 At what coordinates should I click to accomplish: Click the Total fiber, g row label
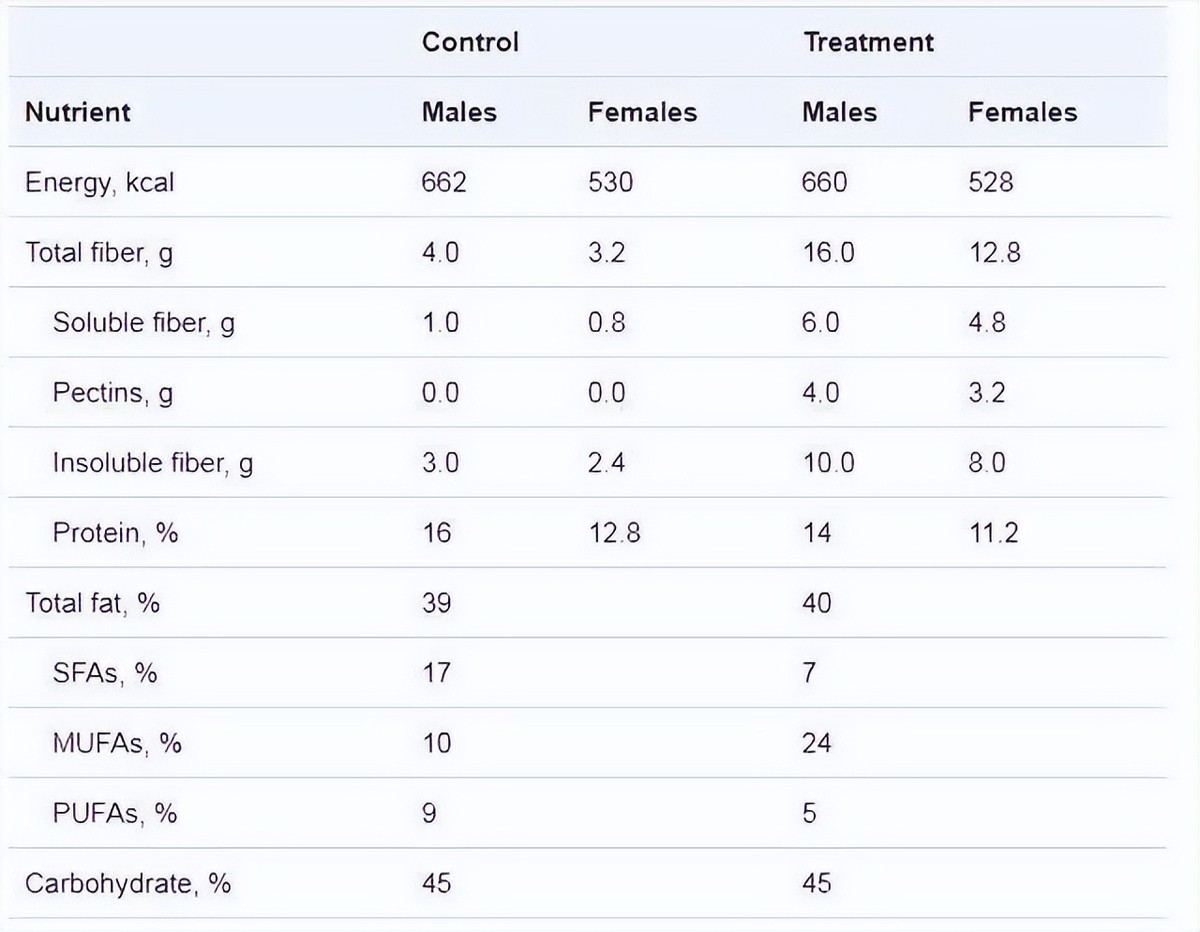[x=99, y=252]
